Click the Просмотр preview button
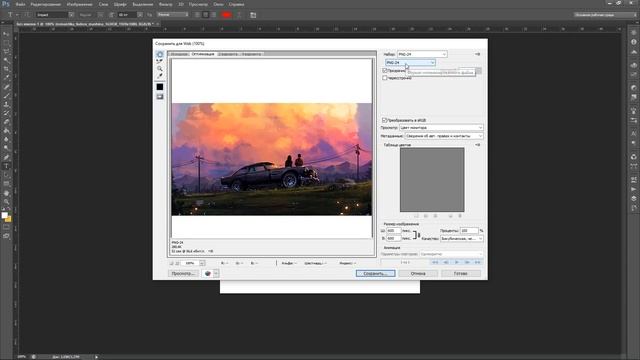The image size is (640, 360). (x=183, y=273)
